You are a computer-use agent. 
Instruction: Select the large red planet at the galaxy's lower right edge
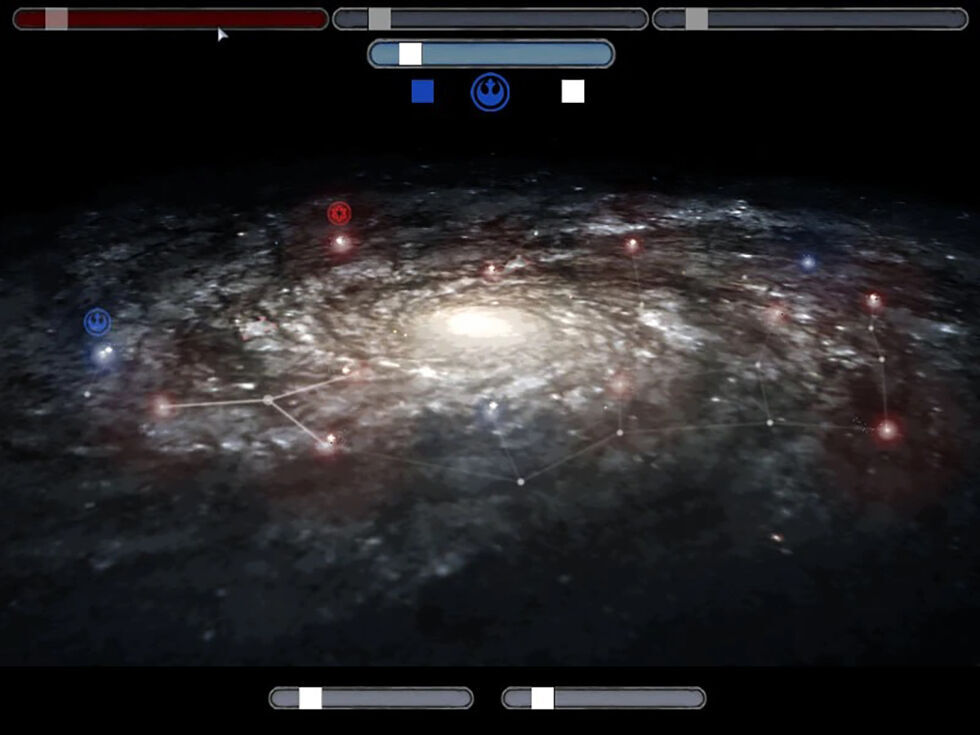tap(887, 430)
